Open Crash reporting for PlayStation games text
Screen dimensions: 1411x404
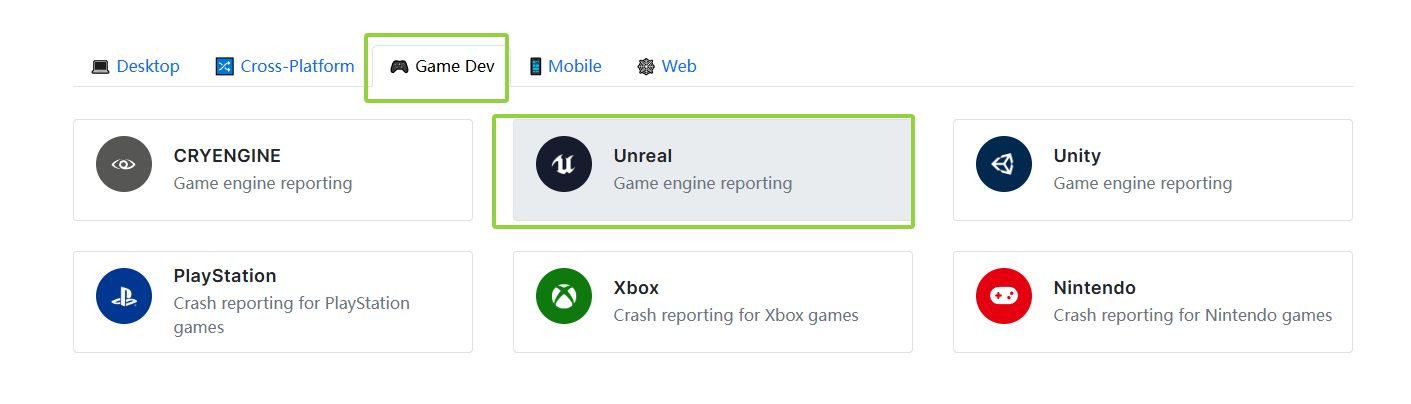pos(292,315)
